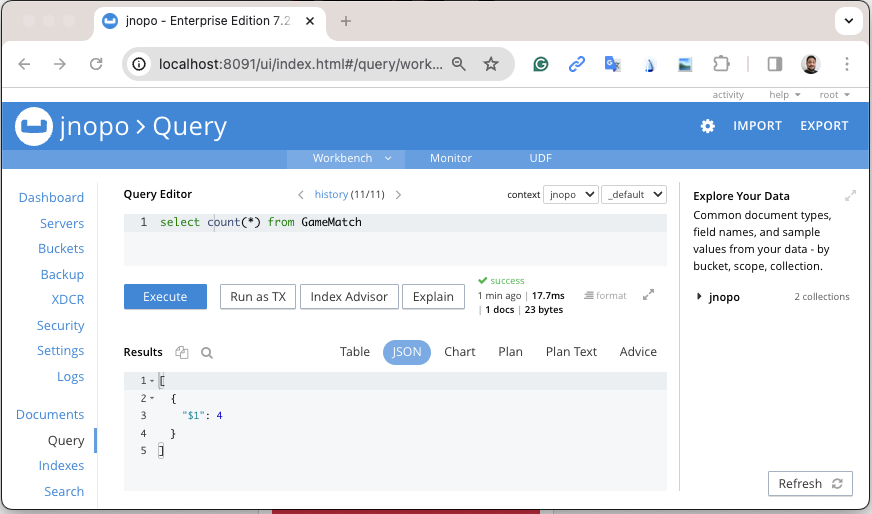Click EXPORT in the header
Screen dimensions: 872x514
click(x=824, y=126)
